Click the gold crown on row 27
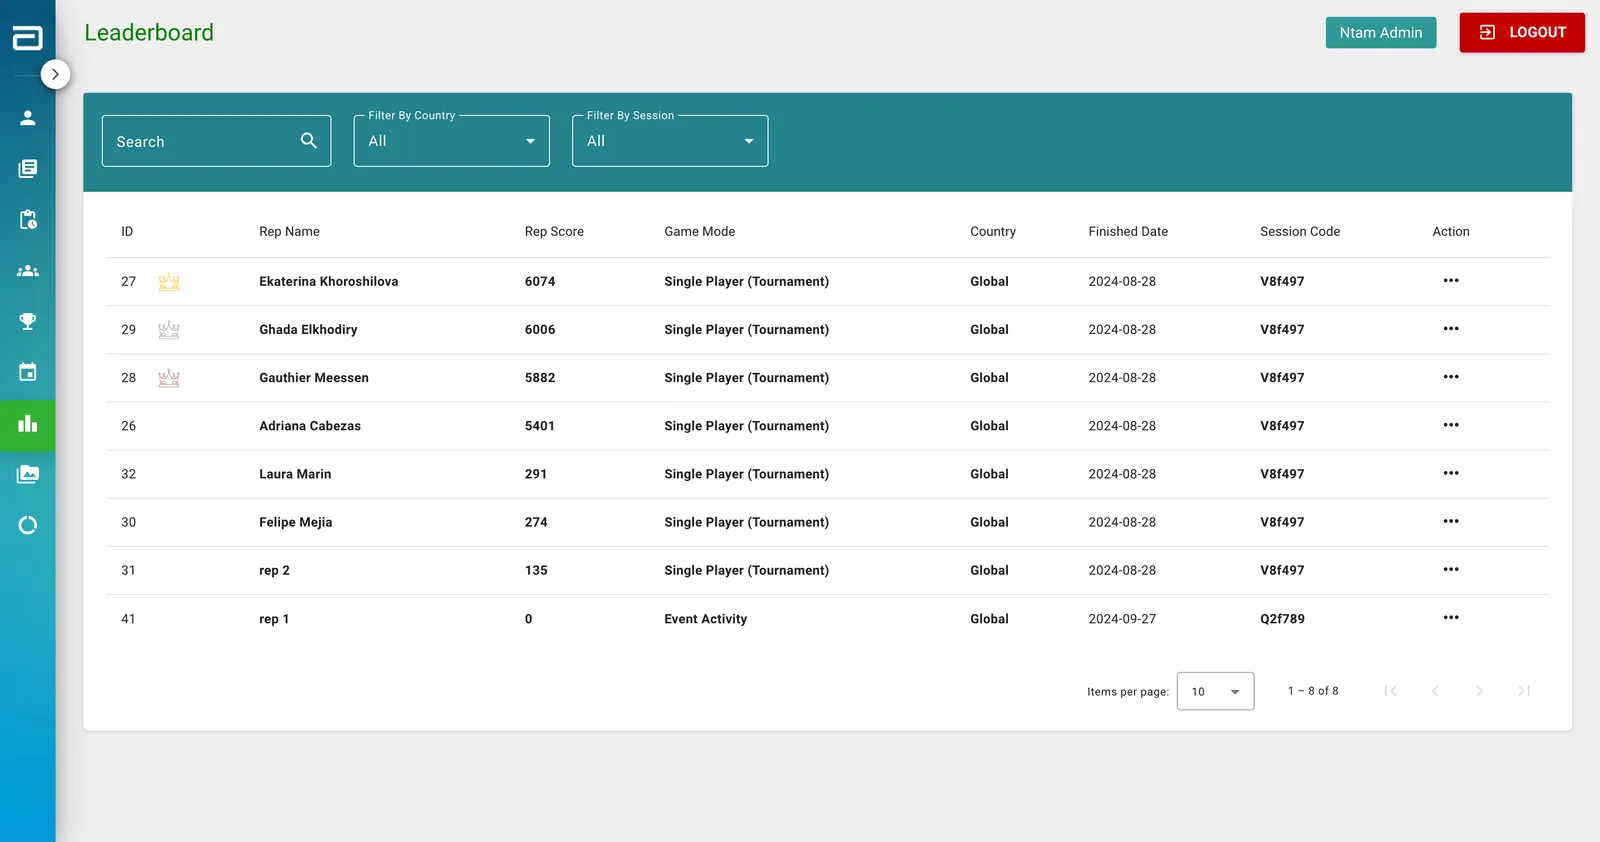This screenshot has height=842, width=1600. [x=169, y=282]
